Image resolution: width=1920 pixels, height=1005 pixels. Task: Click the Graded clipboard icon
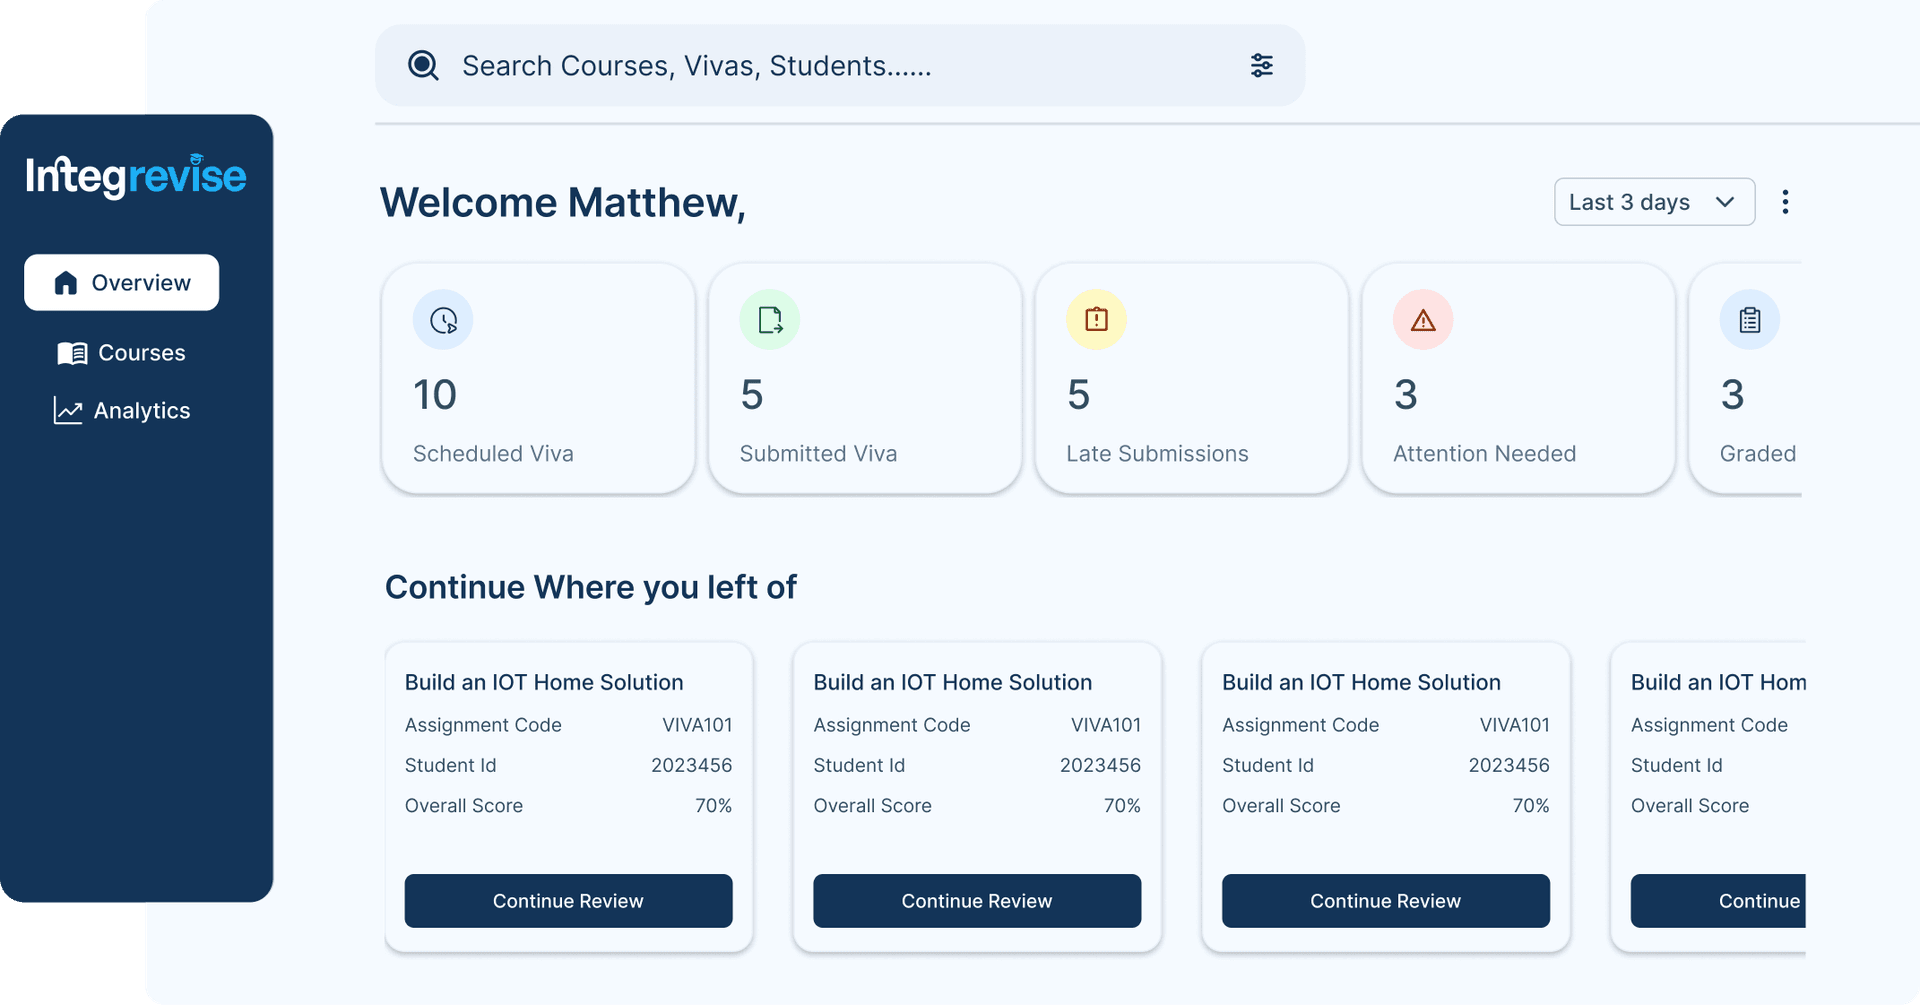click(1750, 320)
